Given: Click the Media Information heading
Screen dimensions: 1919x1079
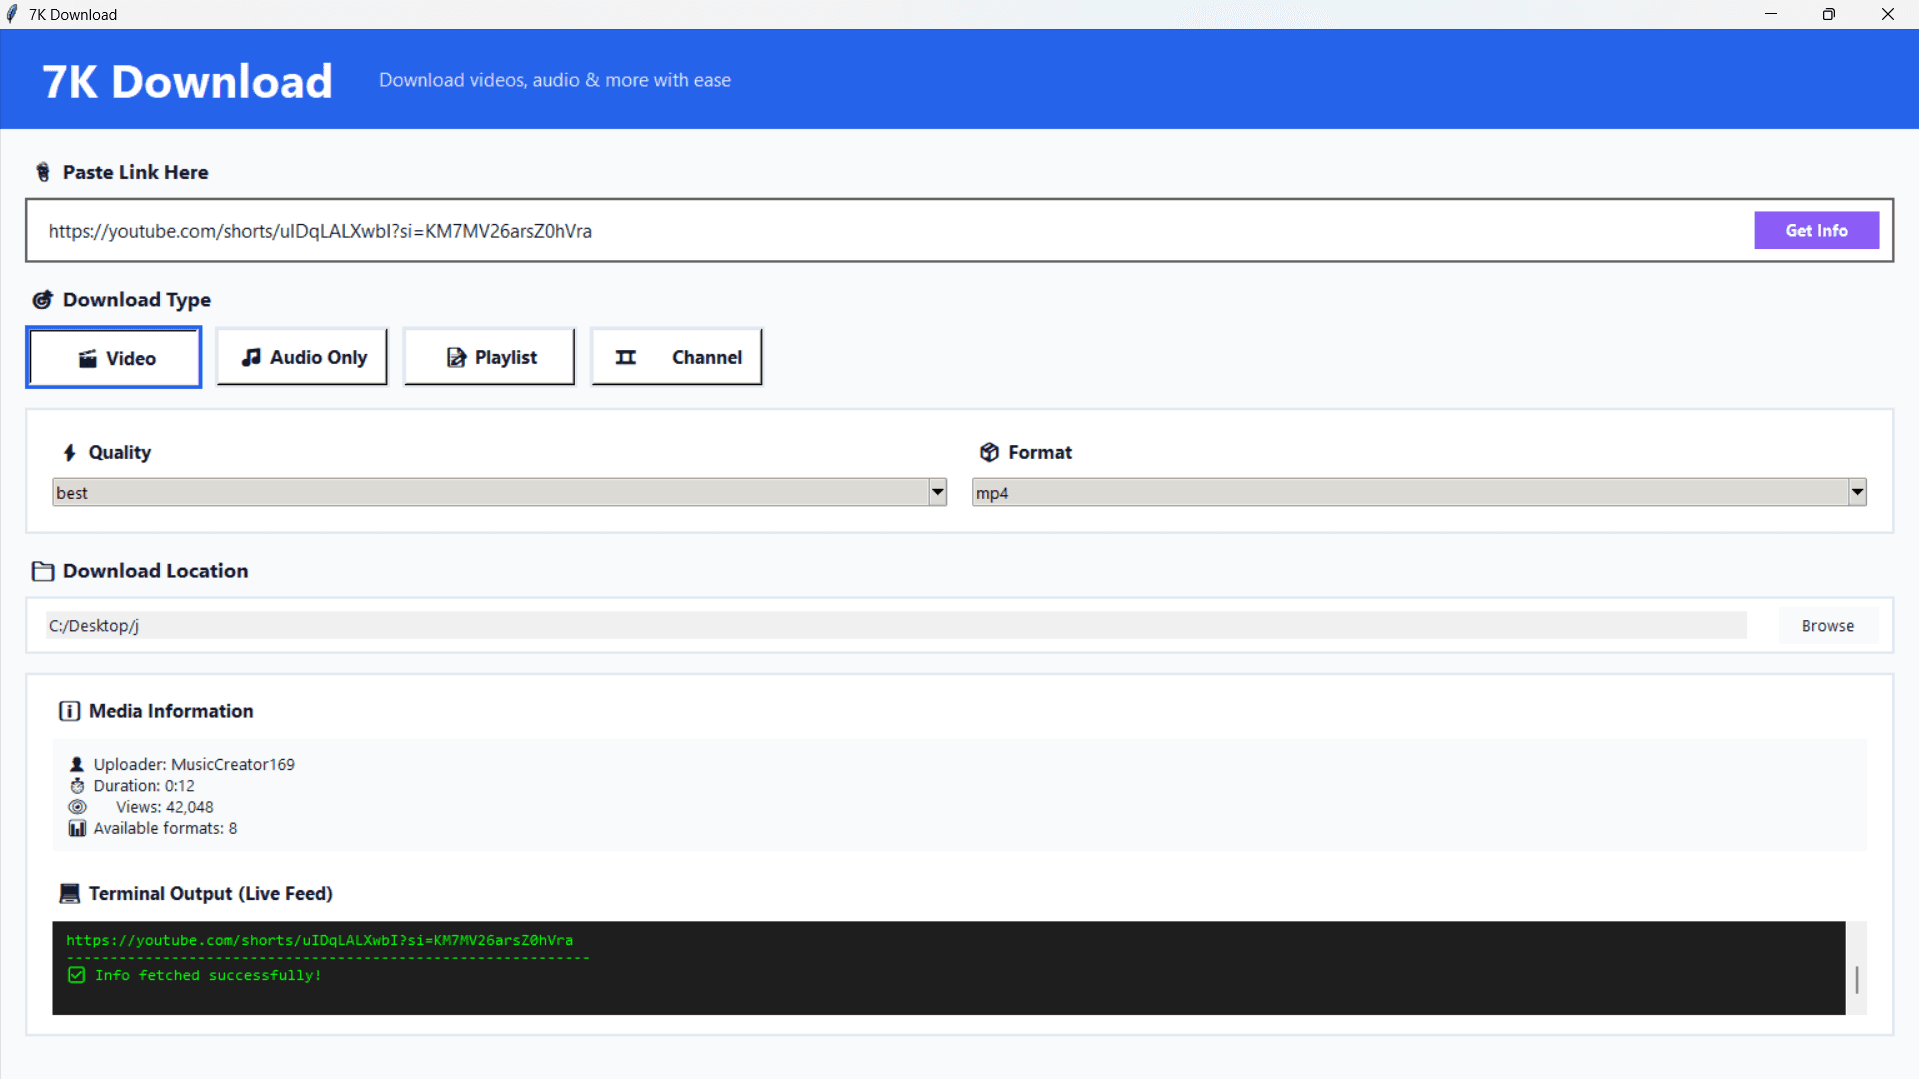Looking at the screenshot, I should pos(171,711).
